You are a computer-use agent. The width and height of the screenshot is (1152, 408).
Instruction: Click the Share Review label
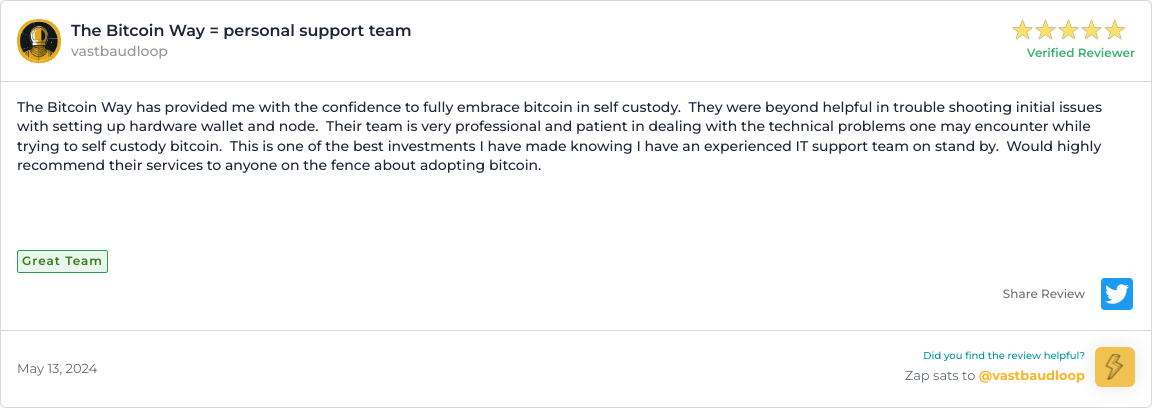coord(1043,294)
